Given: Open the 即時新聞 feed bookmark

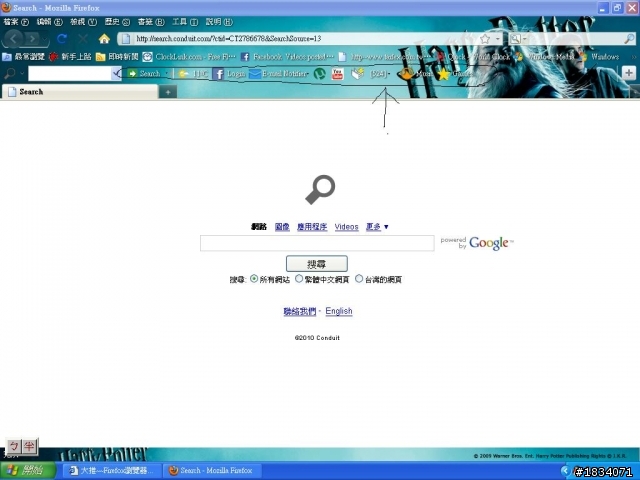Looking at the screenshot, I should tap(117, 57).
